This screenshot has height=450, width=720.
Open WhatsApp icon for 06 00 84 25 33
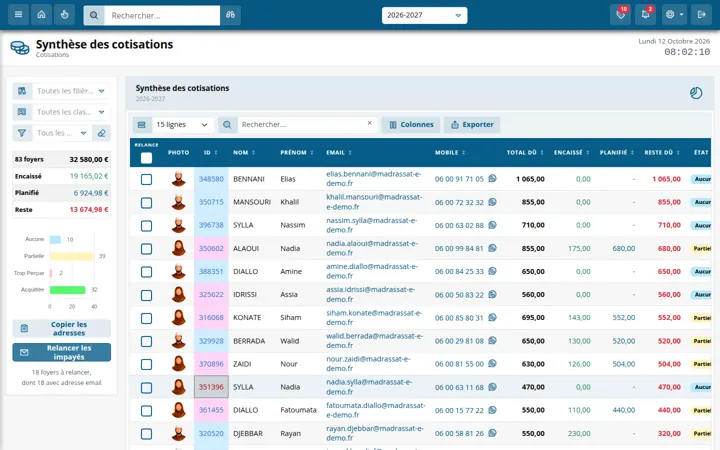(x=492, y=271)
